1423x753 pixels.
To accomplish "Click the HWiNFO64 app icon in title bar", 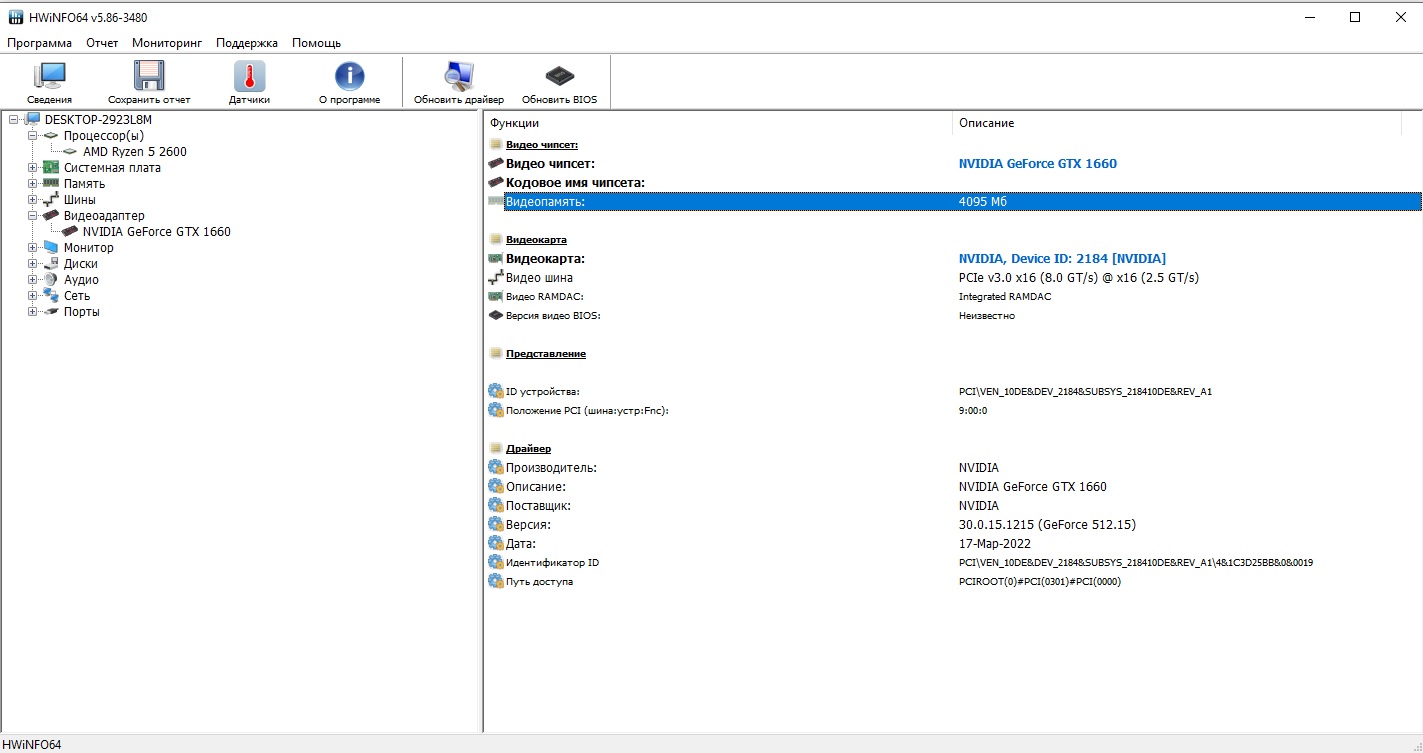I will click(16, 17).
